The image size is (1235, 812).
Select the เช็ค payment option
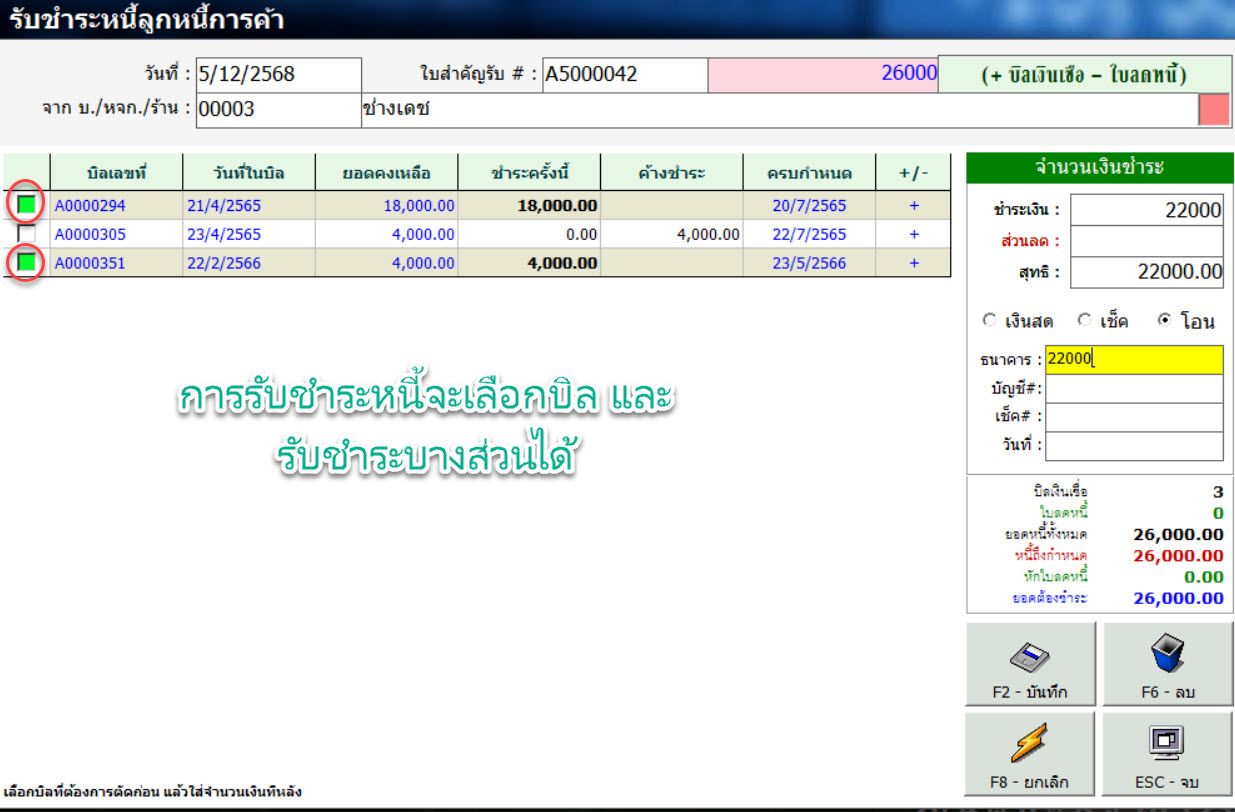1084,321
